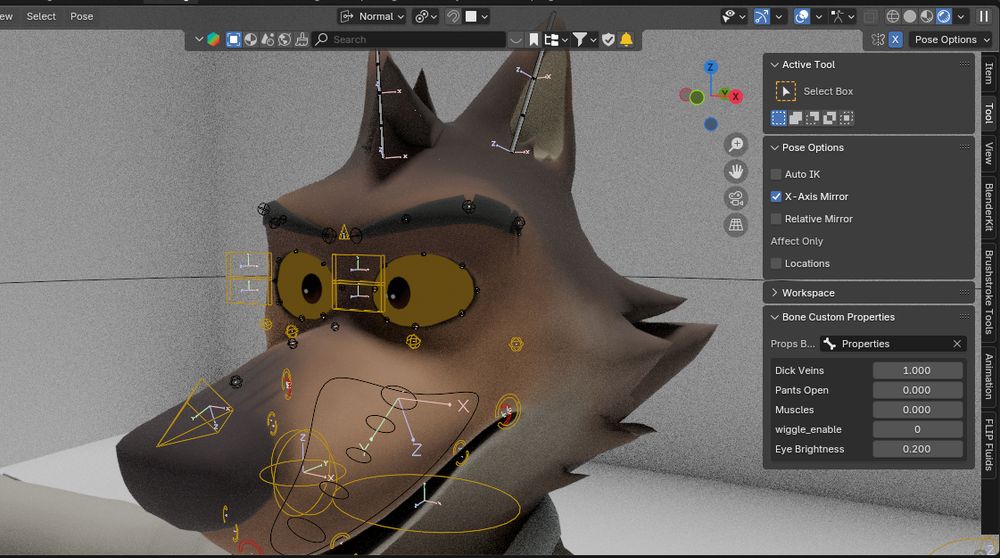Clear the Props Bone field with X
The width and height of the screenshot is (1000, 558).
[x=957, y=344]
